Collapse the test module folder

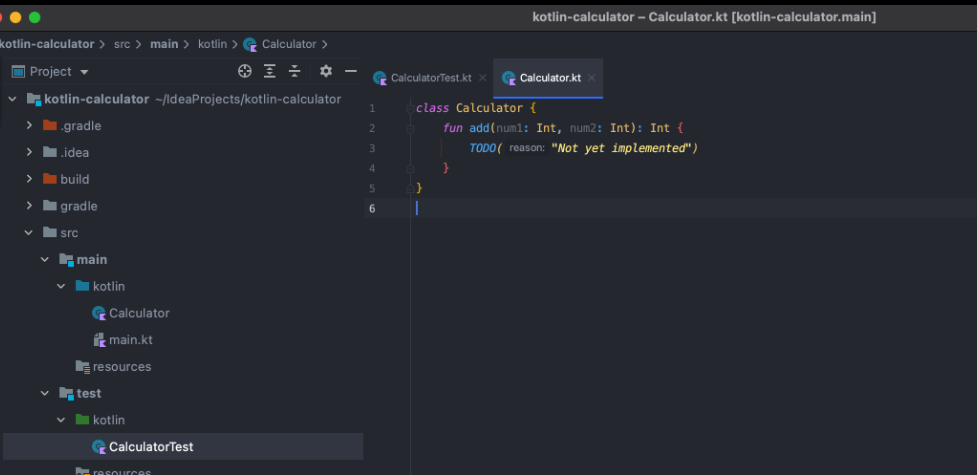pyautogui.click(x=45, y=394)
